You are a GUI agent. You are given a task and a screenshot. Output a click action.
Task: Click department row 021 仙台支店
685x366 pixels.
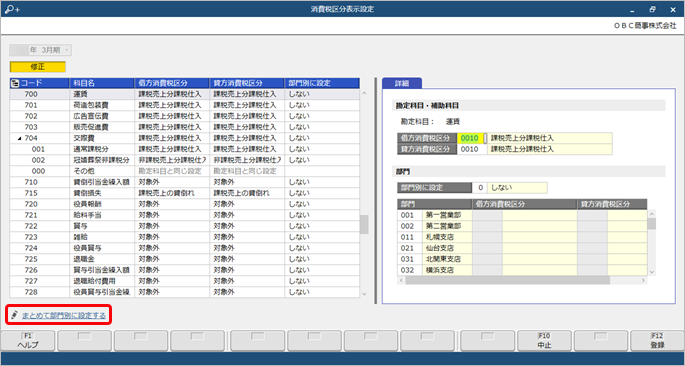tap(522, 248)
